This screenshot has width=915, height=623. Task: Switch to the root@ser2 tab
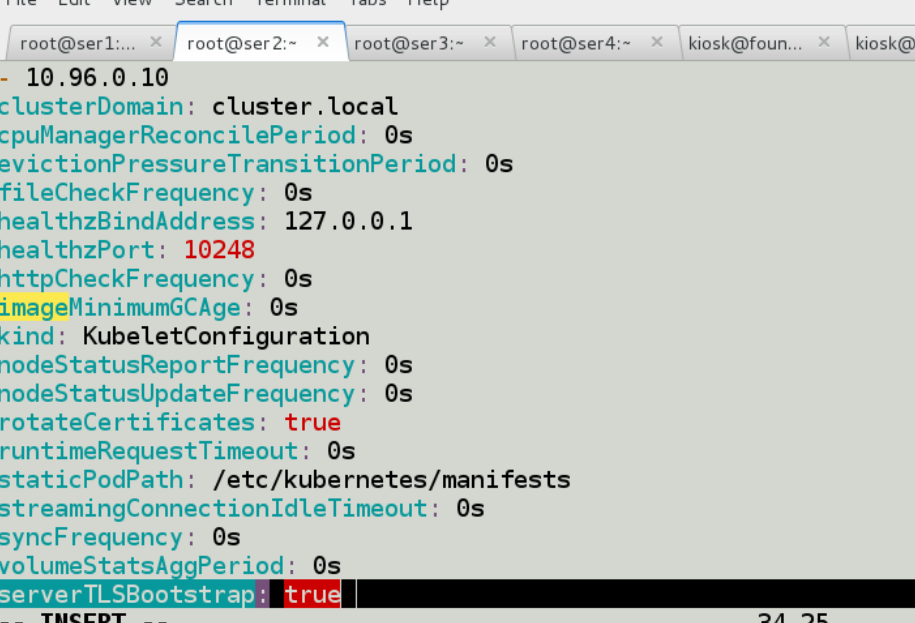pos(242,44)
